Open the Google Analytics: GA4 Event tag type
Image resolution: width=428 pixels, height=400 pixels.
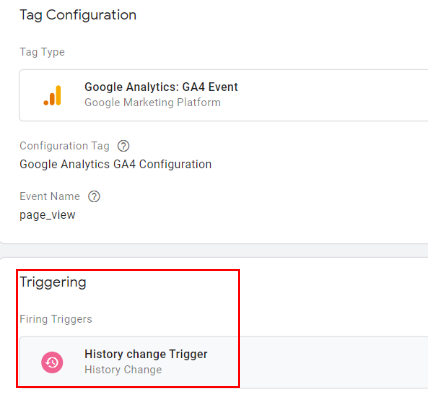[161, 87]
